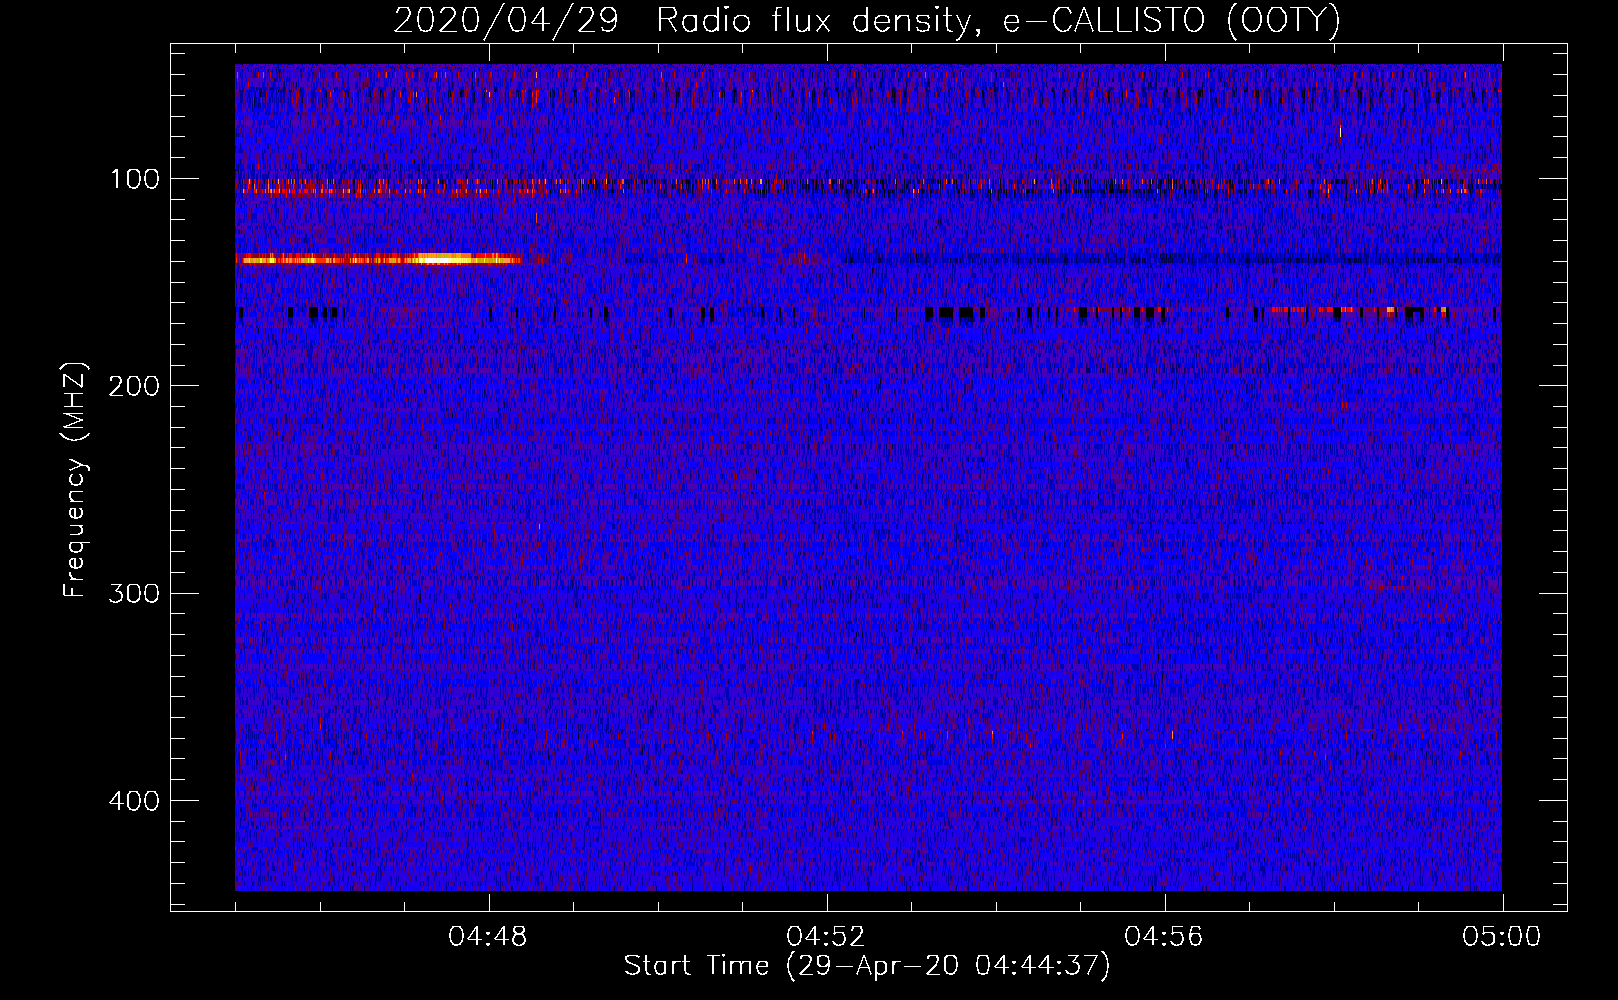Click the '04:52' time tick label
The width and height of the screenshot is (1618, 1000).
coord(826,937)
